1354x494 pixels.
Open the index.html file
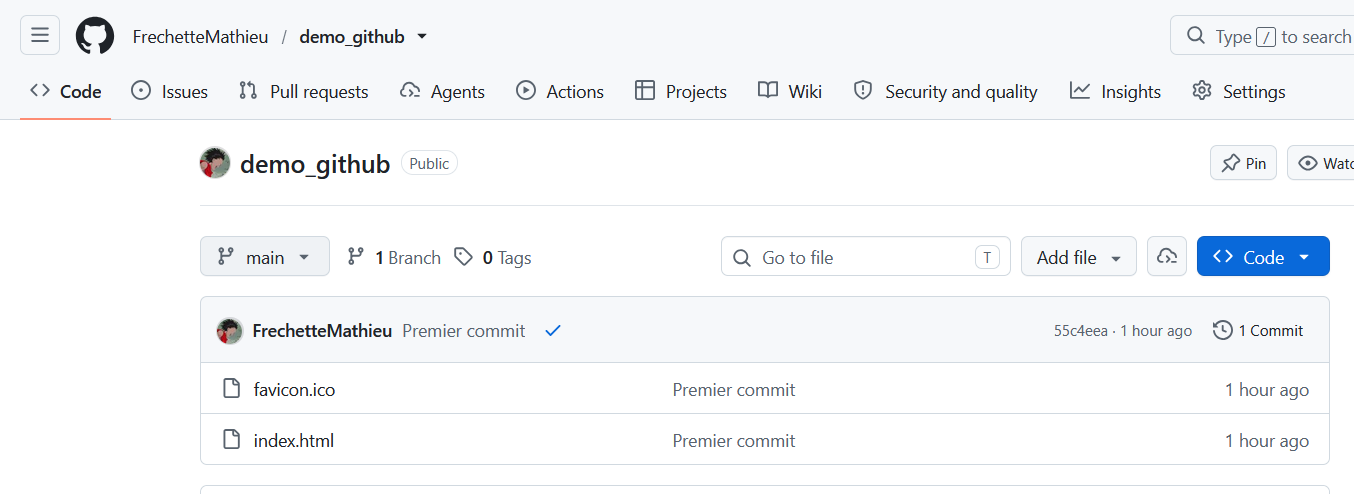click(294, 441)
